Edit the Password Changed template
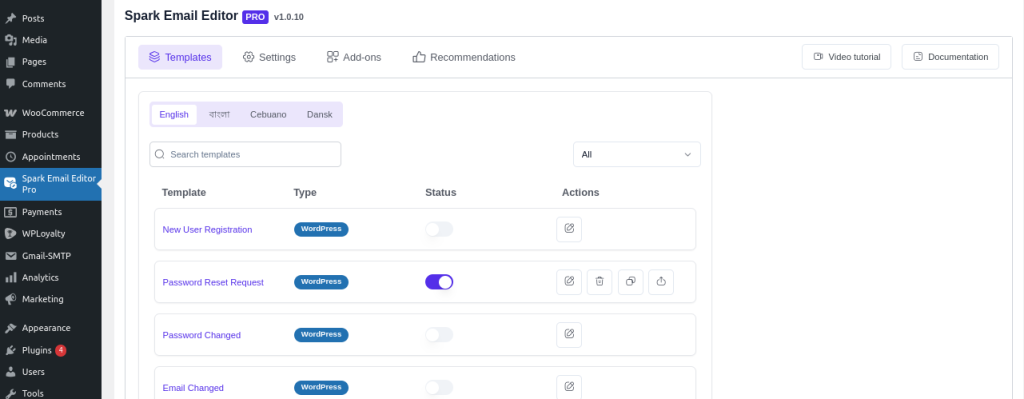The width and height of the screenshot is (1024, 399). [569, 335]
